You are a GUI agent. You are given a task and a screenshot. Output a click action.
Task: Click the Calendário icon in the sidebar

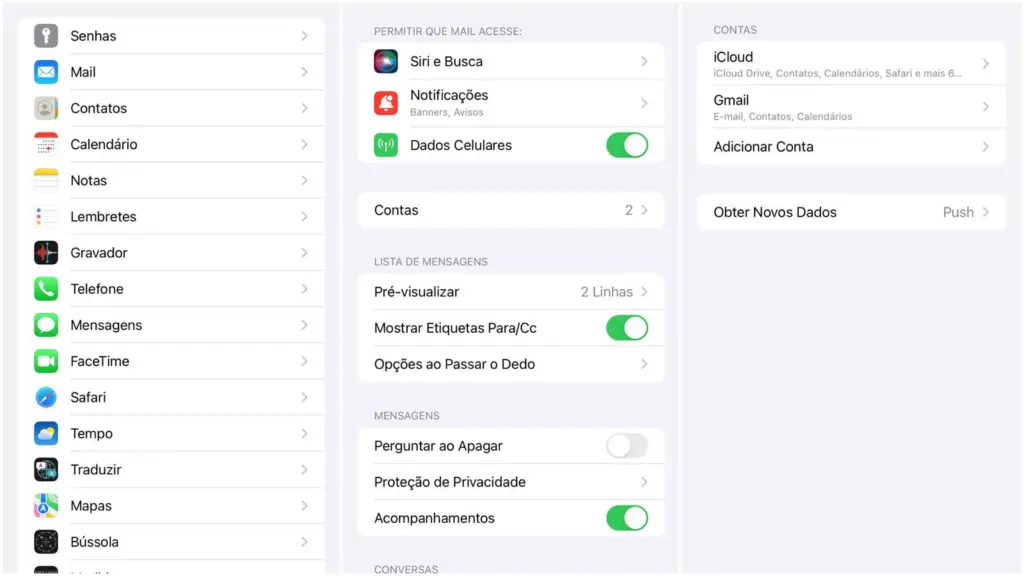pyautogui.click(x=44, y=144)
